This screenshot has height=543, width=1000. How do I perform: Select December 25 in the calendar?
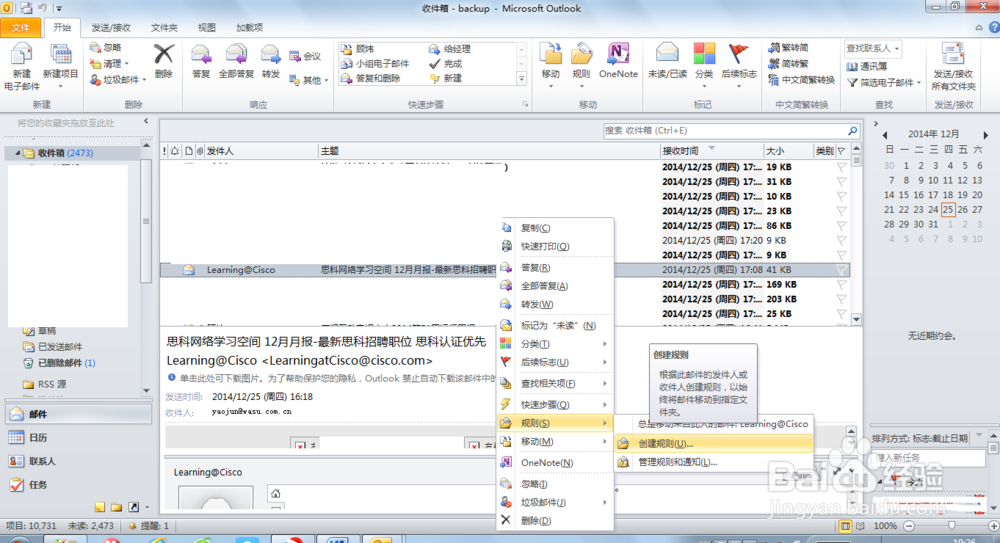tap(948, 209)
